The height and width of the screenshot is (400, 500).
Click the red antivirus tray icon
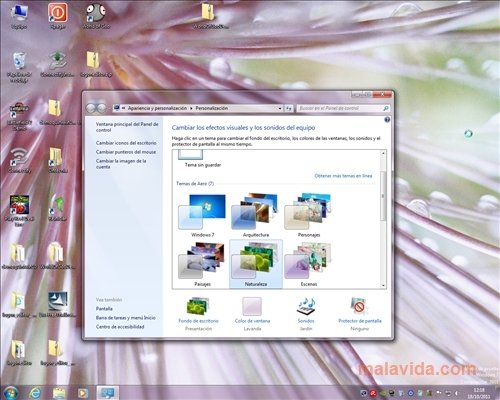pyautogui.click(x=373, y=394)
